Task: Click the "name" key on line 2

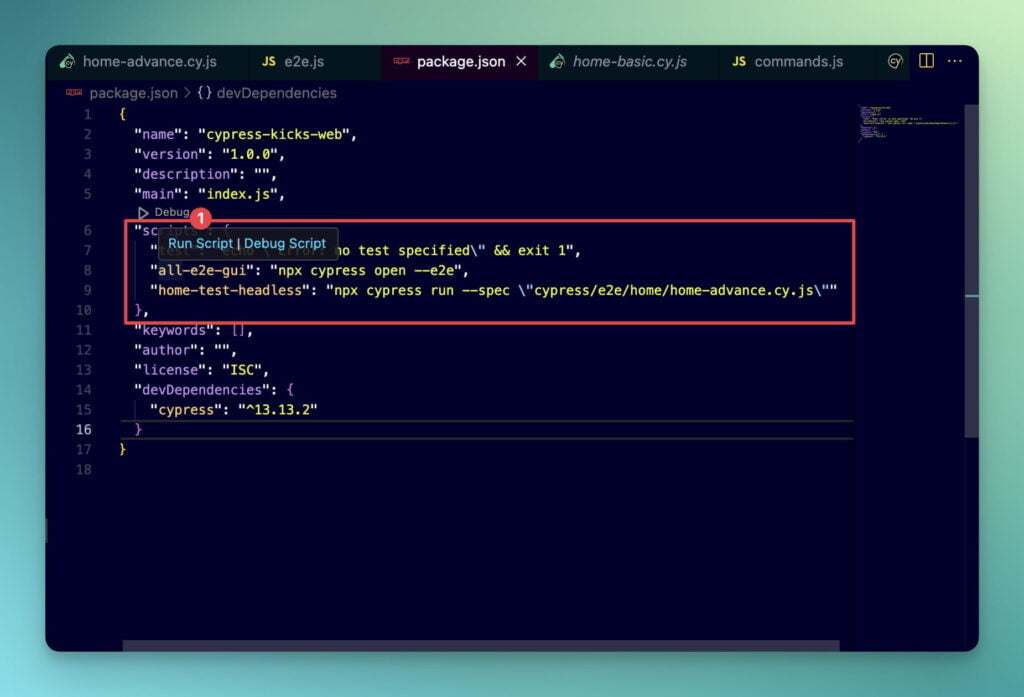Action: (x=158, y=135)
